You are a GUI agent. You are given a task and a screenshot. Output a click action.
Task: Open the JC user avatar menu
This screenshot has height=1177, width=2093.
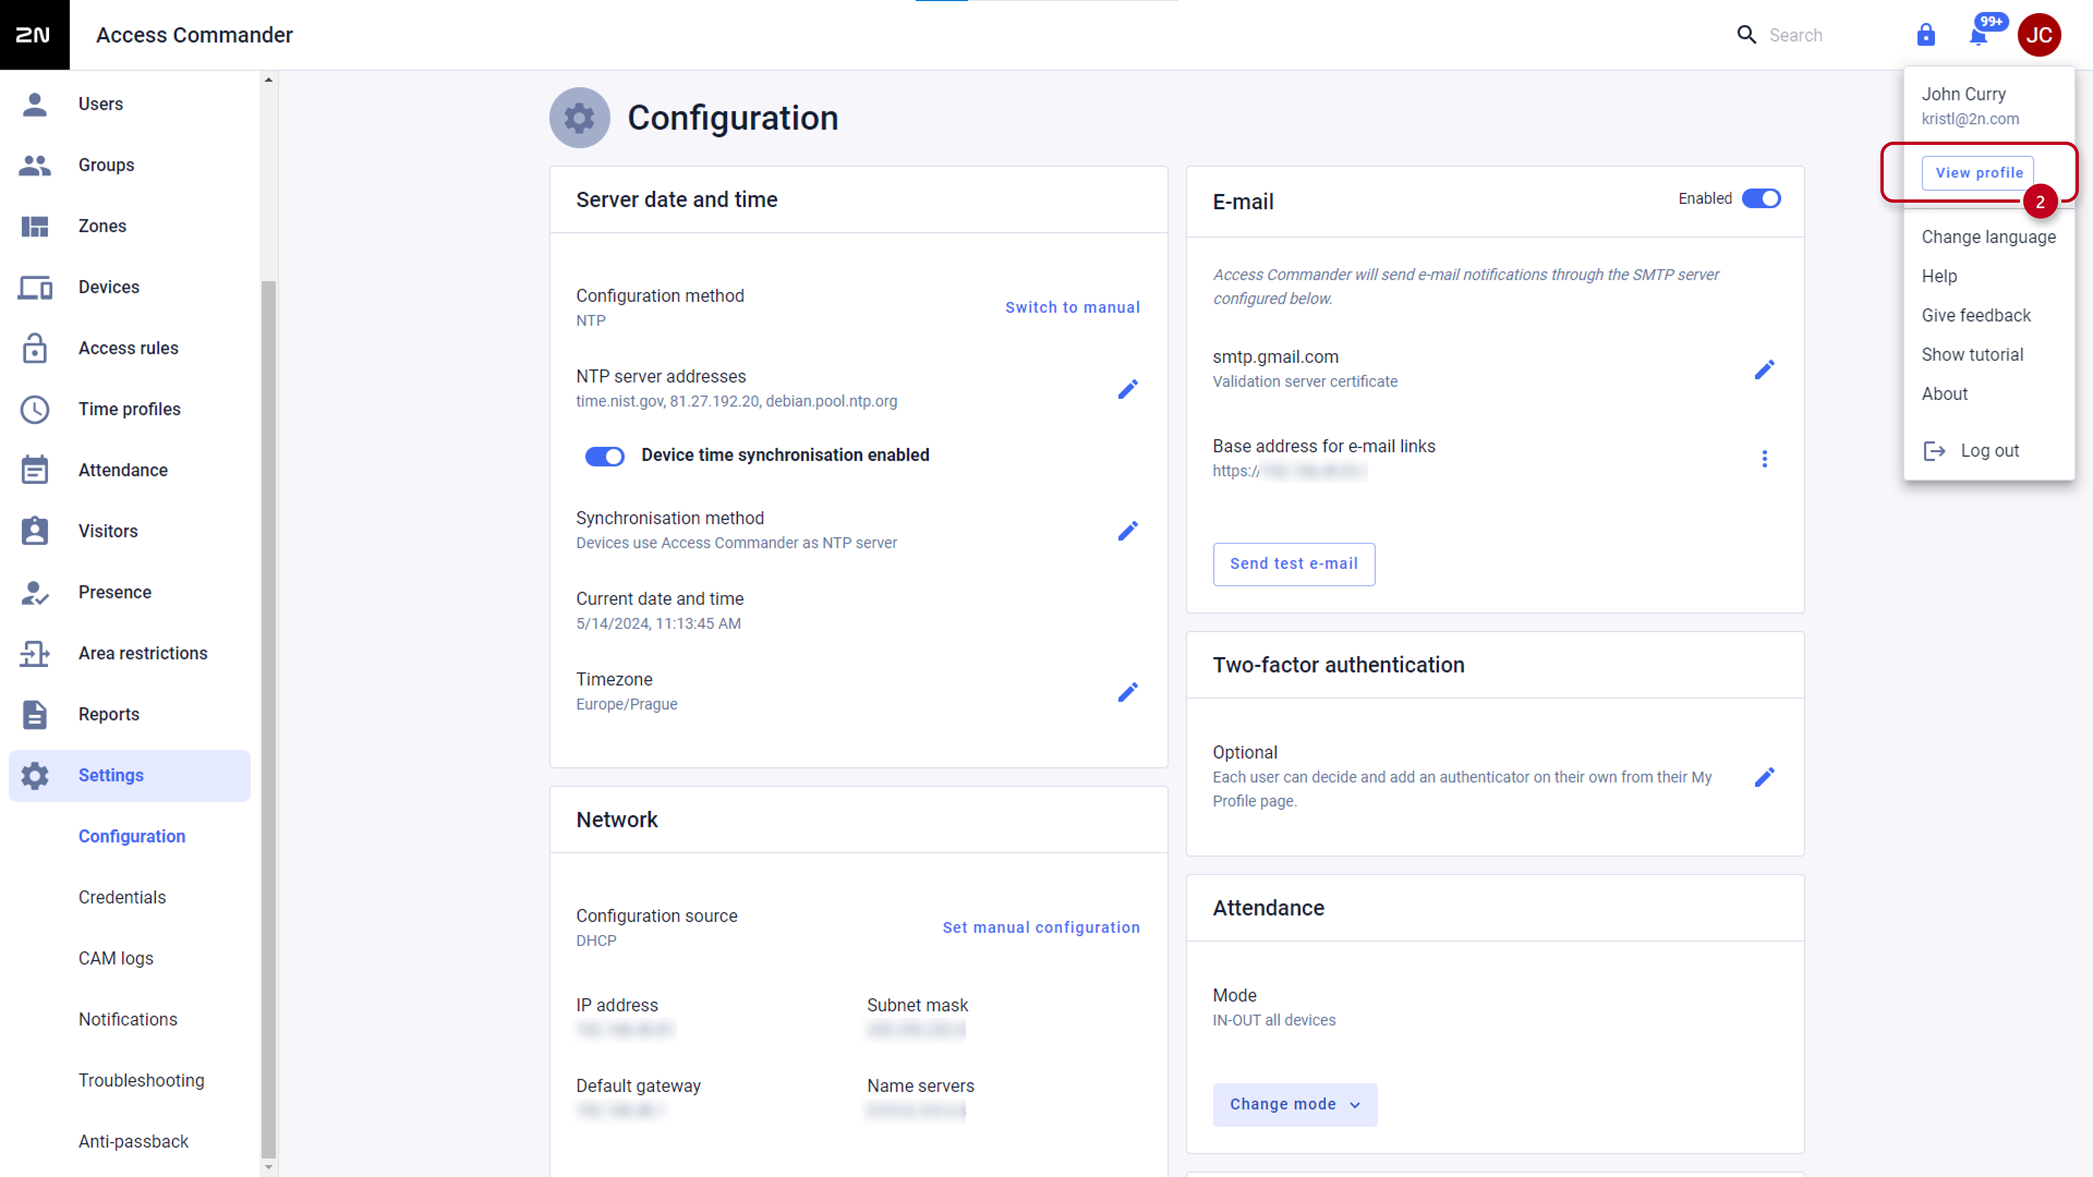coord(2039,35)
